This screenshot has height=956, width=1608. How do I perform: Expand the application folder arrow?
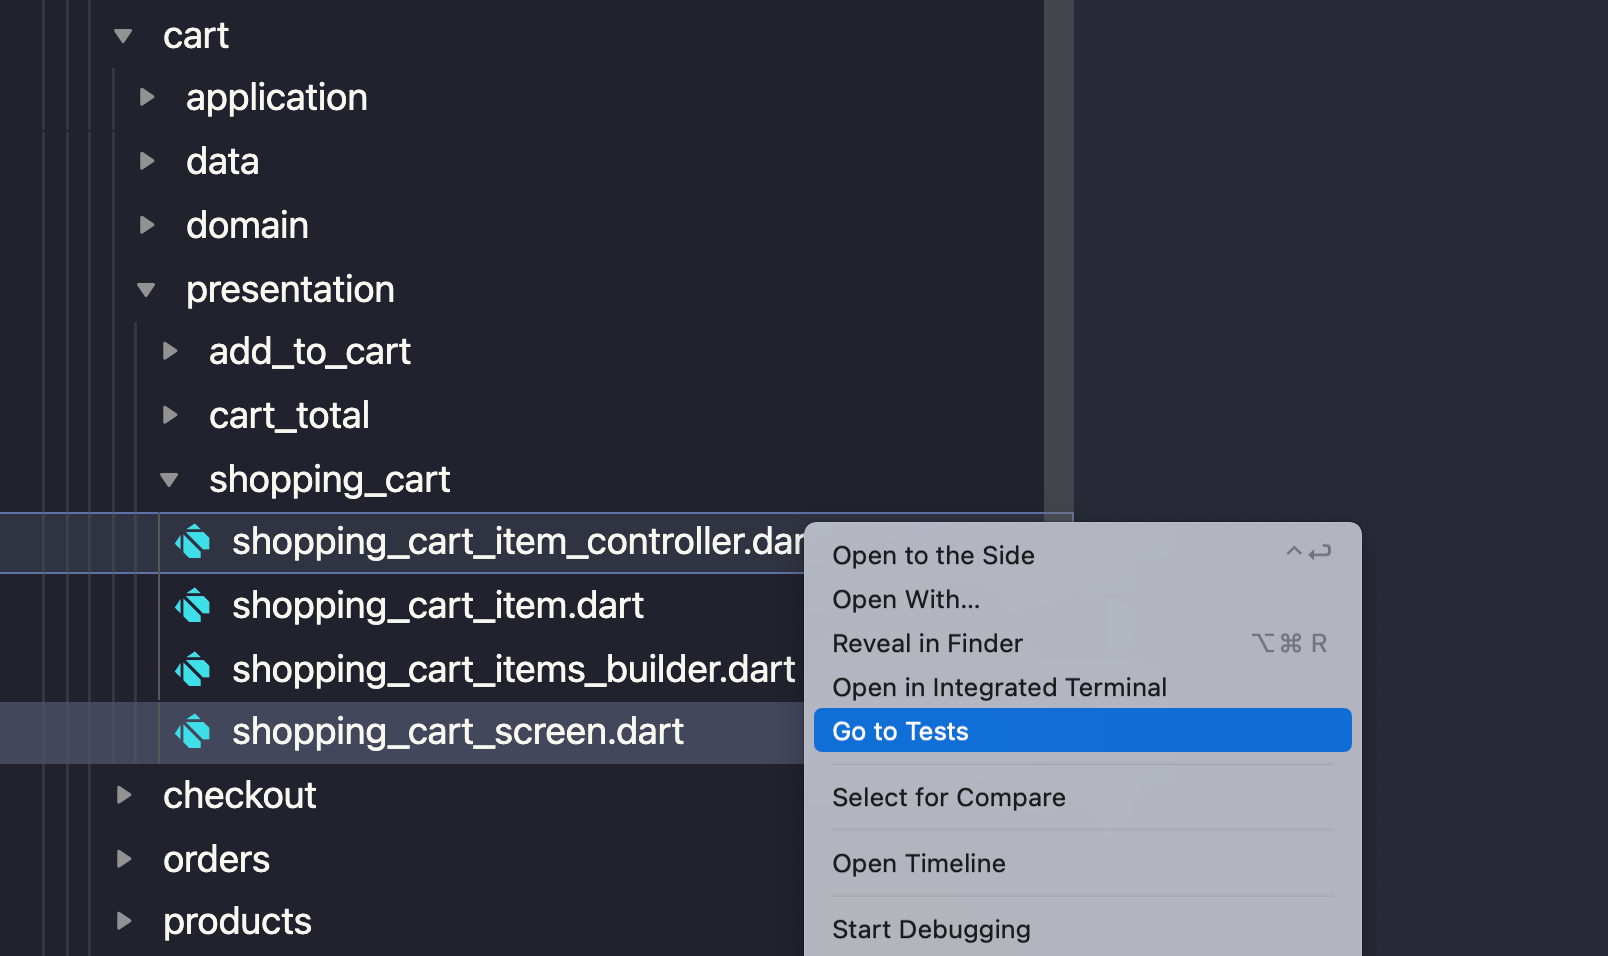pos(147,97)
